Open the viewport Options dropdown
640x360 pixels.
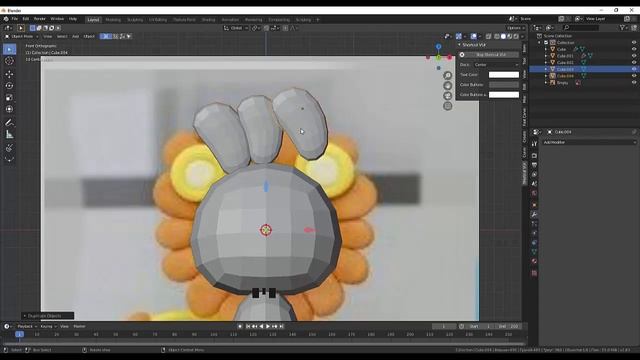(516, 28)
